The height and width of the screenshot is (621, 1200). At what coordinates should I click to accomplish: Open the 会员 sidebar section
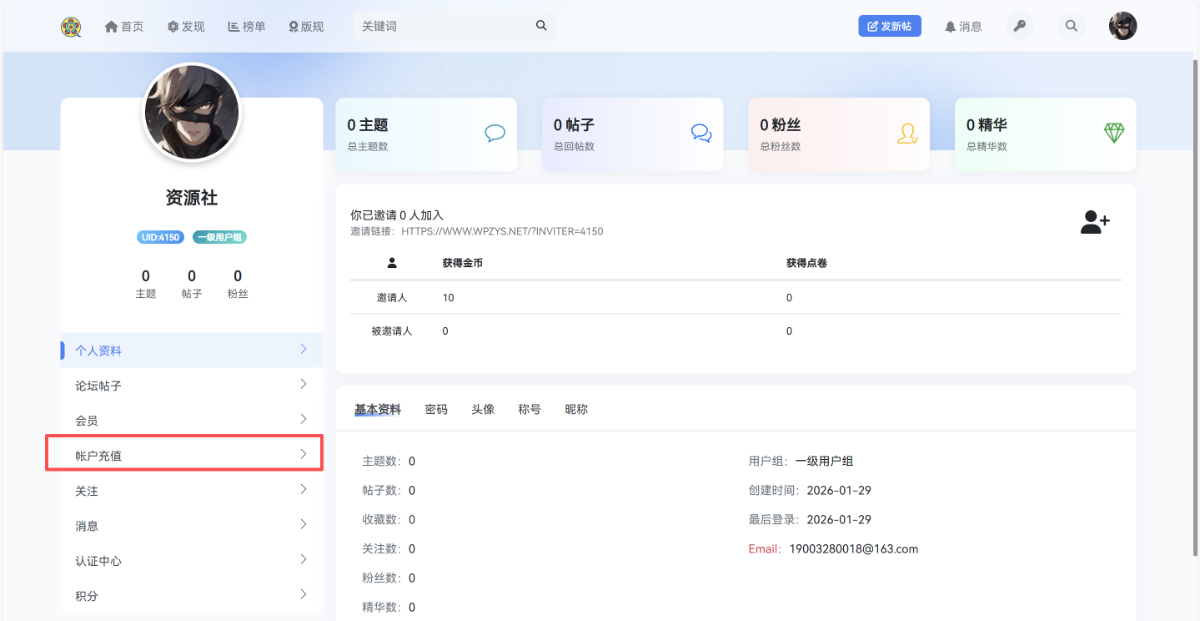click(190, 421)
